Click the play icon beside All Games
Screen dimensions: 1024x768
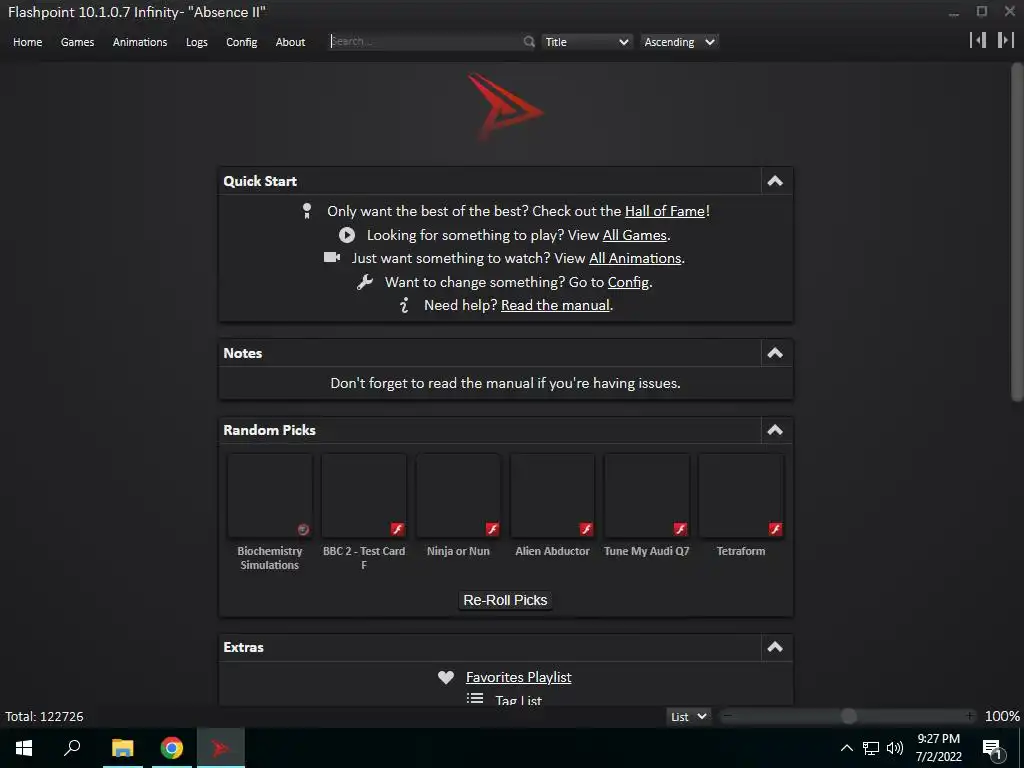pos(347,235)
